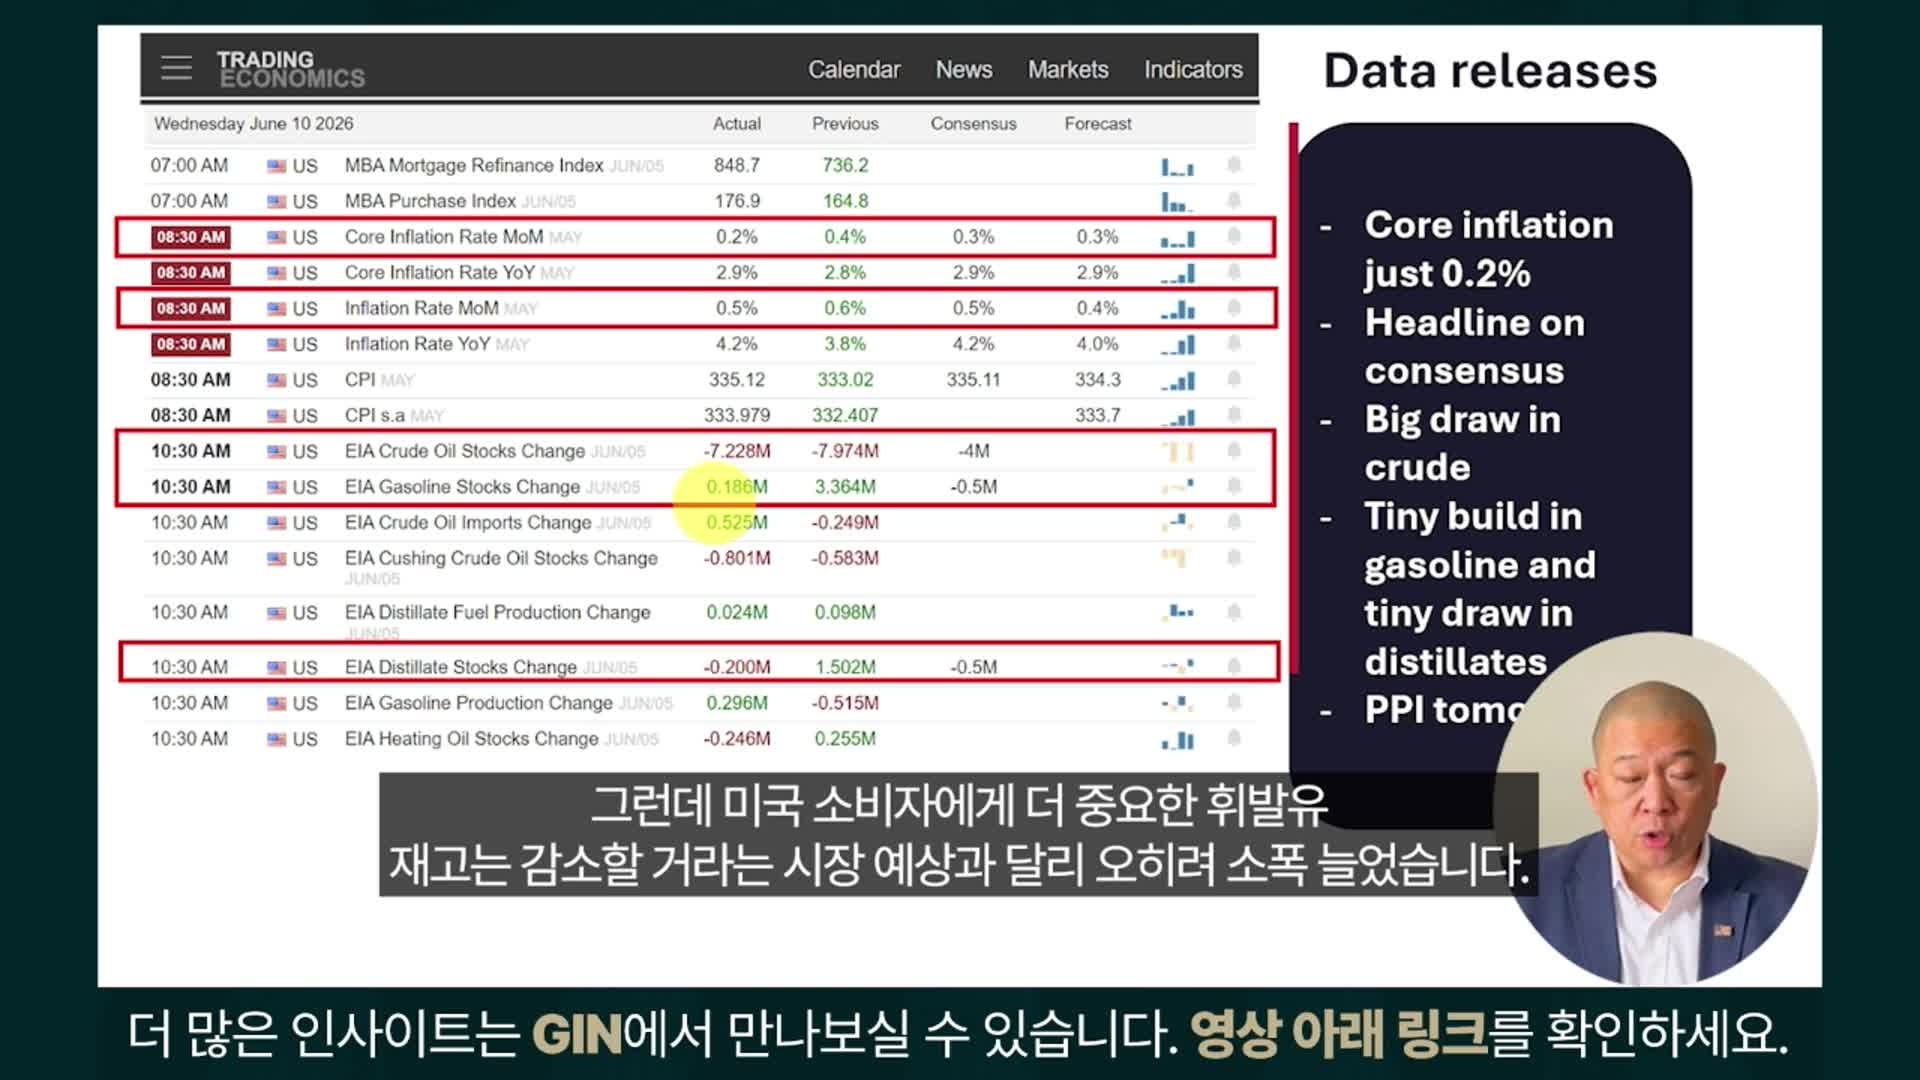Screen dimensions: 1920x1080
Task: Open the EIA Distillate Stocks Change link
Action: pyautogui.click(x=461, y=667)
